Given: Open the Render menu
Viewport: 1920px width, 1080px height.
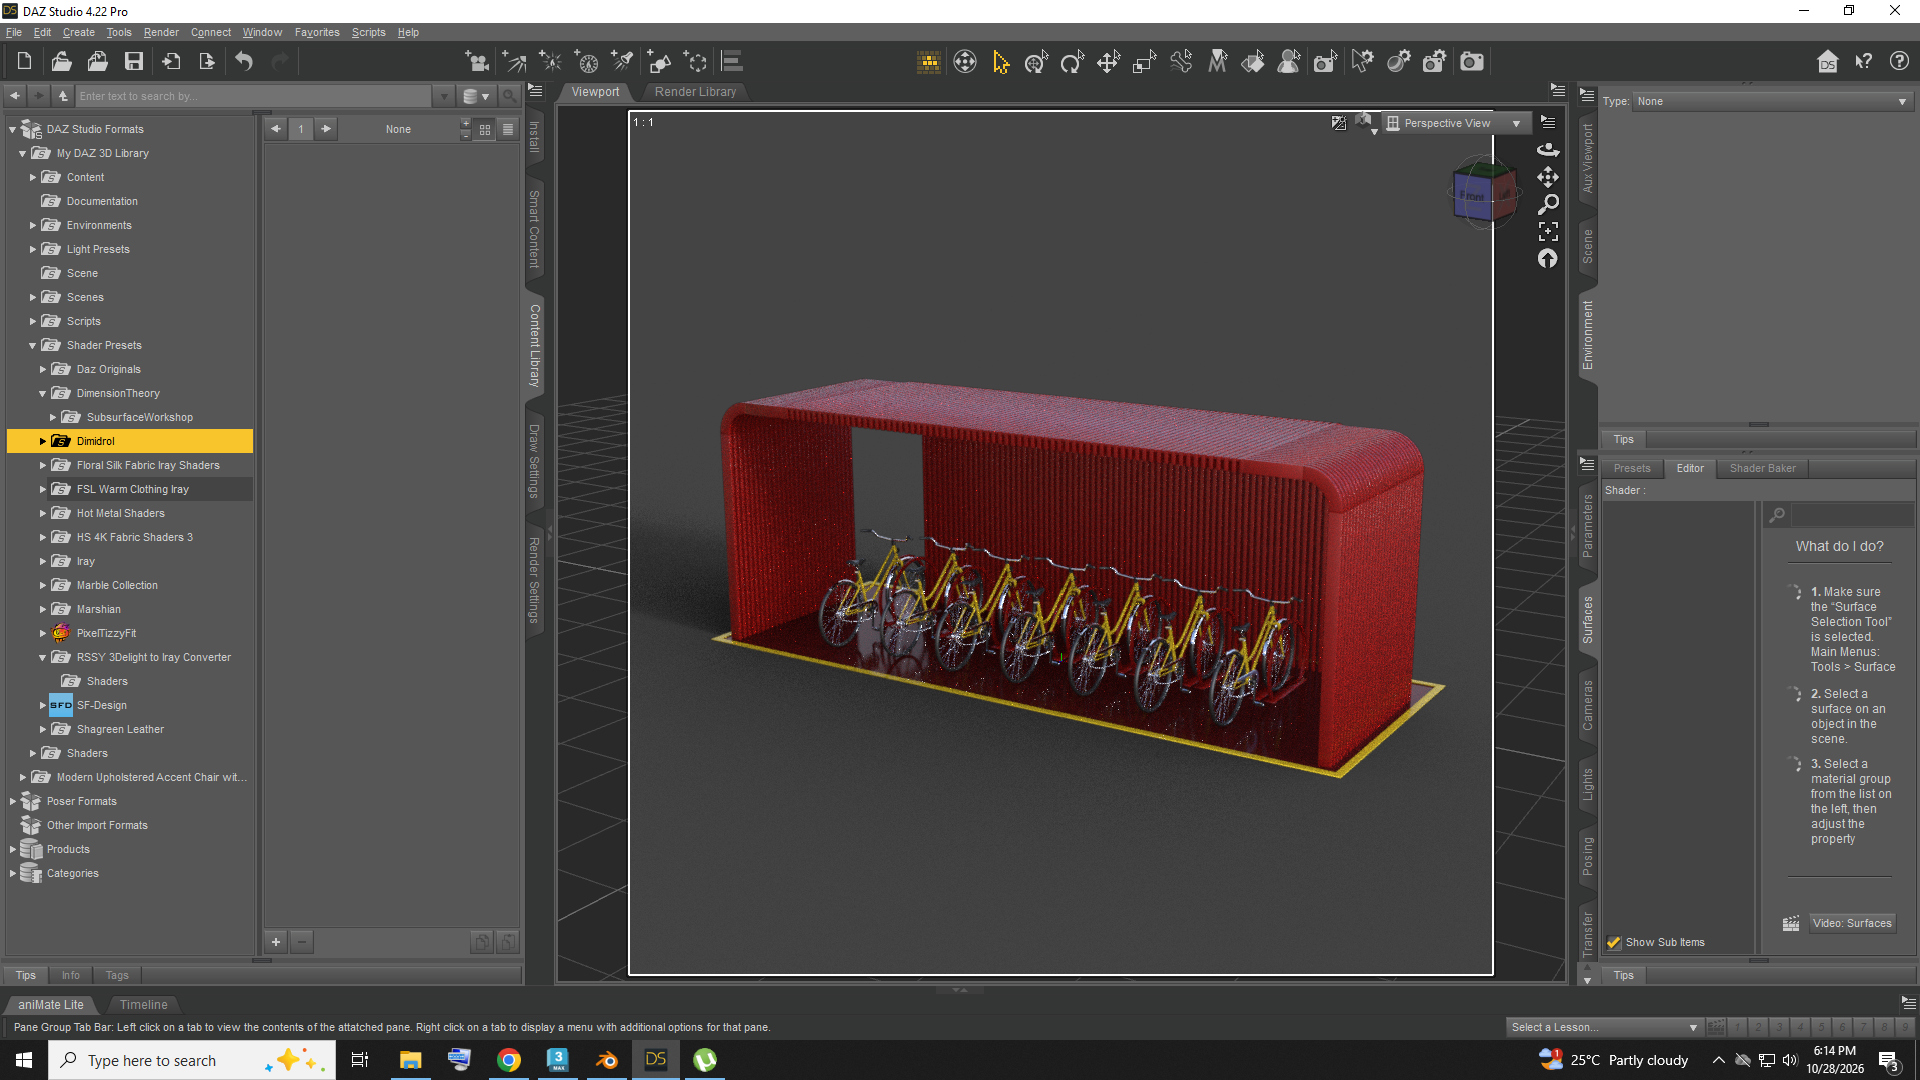Looking at the screenshot, I should pyautogui.click(x=161, y=32).
